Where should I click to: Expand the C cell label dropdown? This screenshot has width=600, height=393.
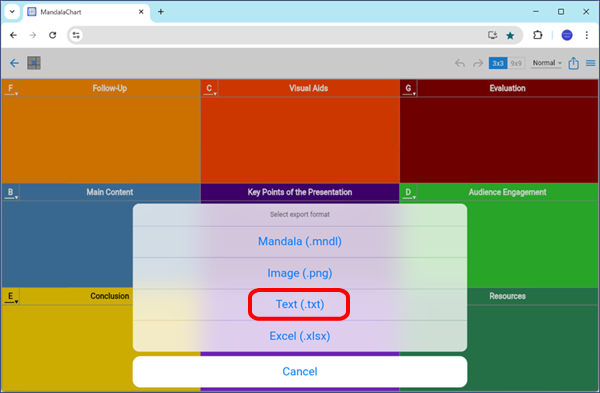tap(209, 89)
